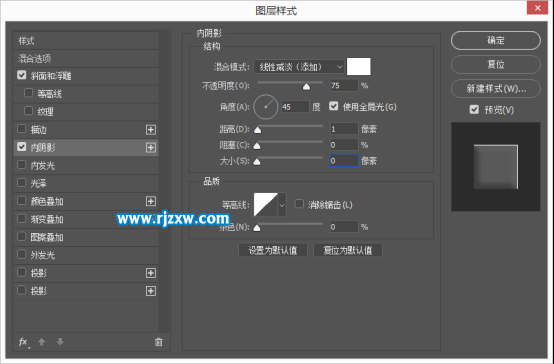Image resolution: width=554 pixels, height=364 pixels.
Task: Open the white shadow color swatch
Action: click(x=359, y=66)
